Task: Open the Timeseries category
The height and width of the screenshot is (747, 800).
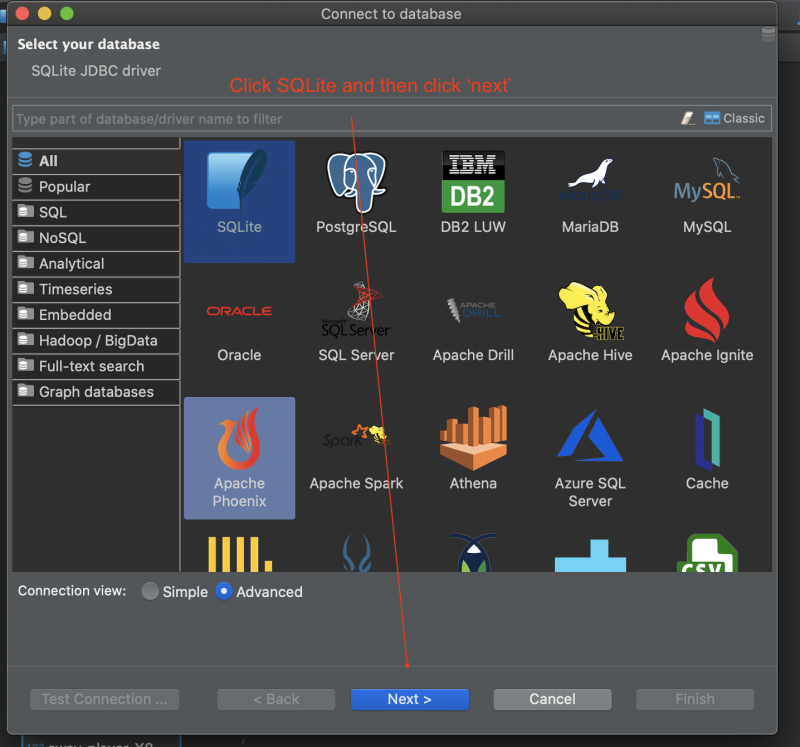Action: 96,289
